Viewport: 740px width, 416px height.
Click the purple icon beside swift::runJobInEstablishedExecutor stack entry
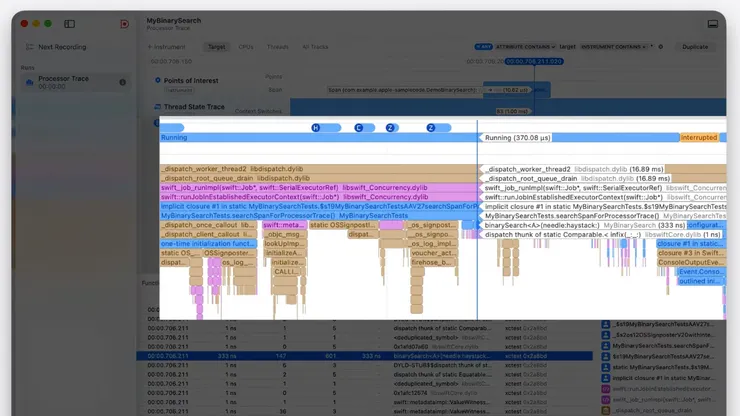coord(605,389)
